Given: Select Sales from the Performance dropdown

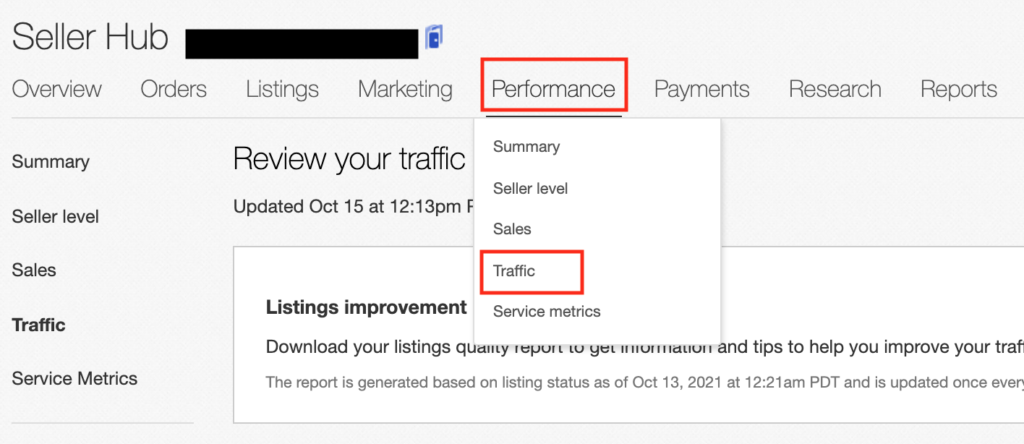Looking at the screenshot, I should tap(512, 229).
